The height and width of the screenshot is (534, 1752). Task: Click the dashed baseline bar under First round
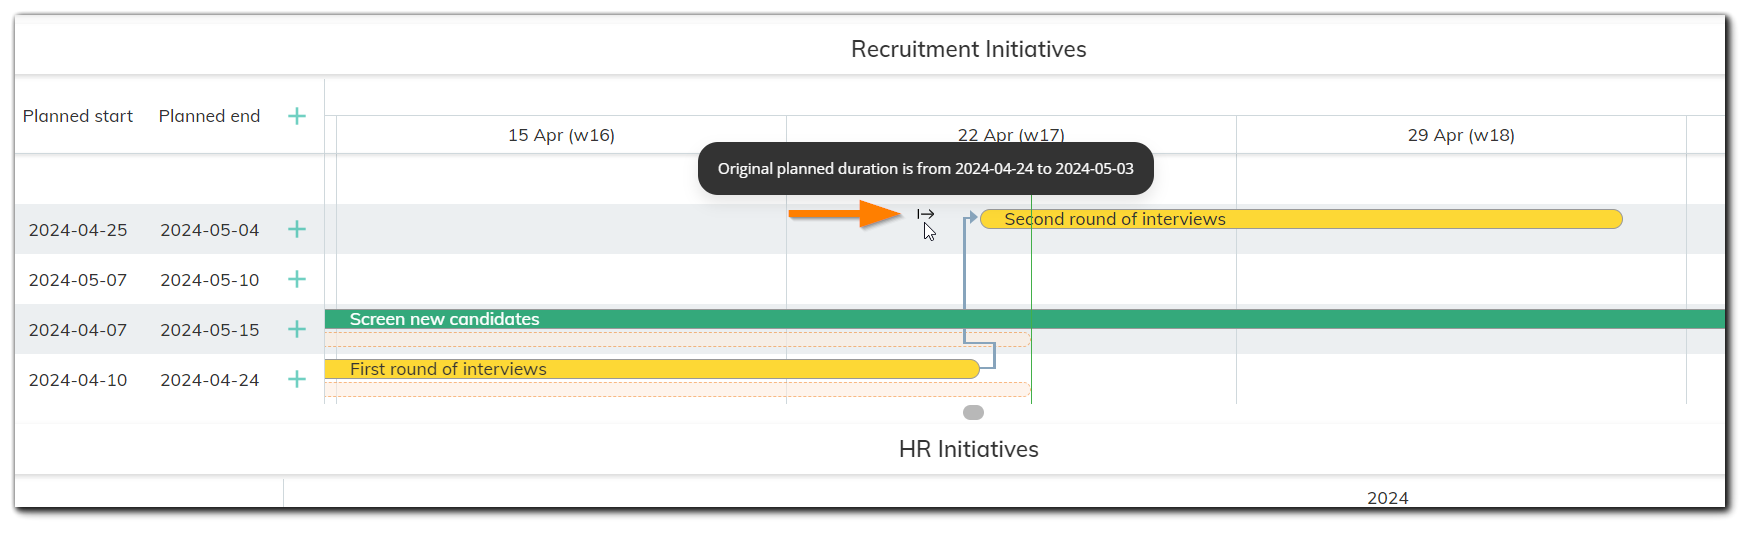pyautogui.click(x=677, y=389)
